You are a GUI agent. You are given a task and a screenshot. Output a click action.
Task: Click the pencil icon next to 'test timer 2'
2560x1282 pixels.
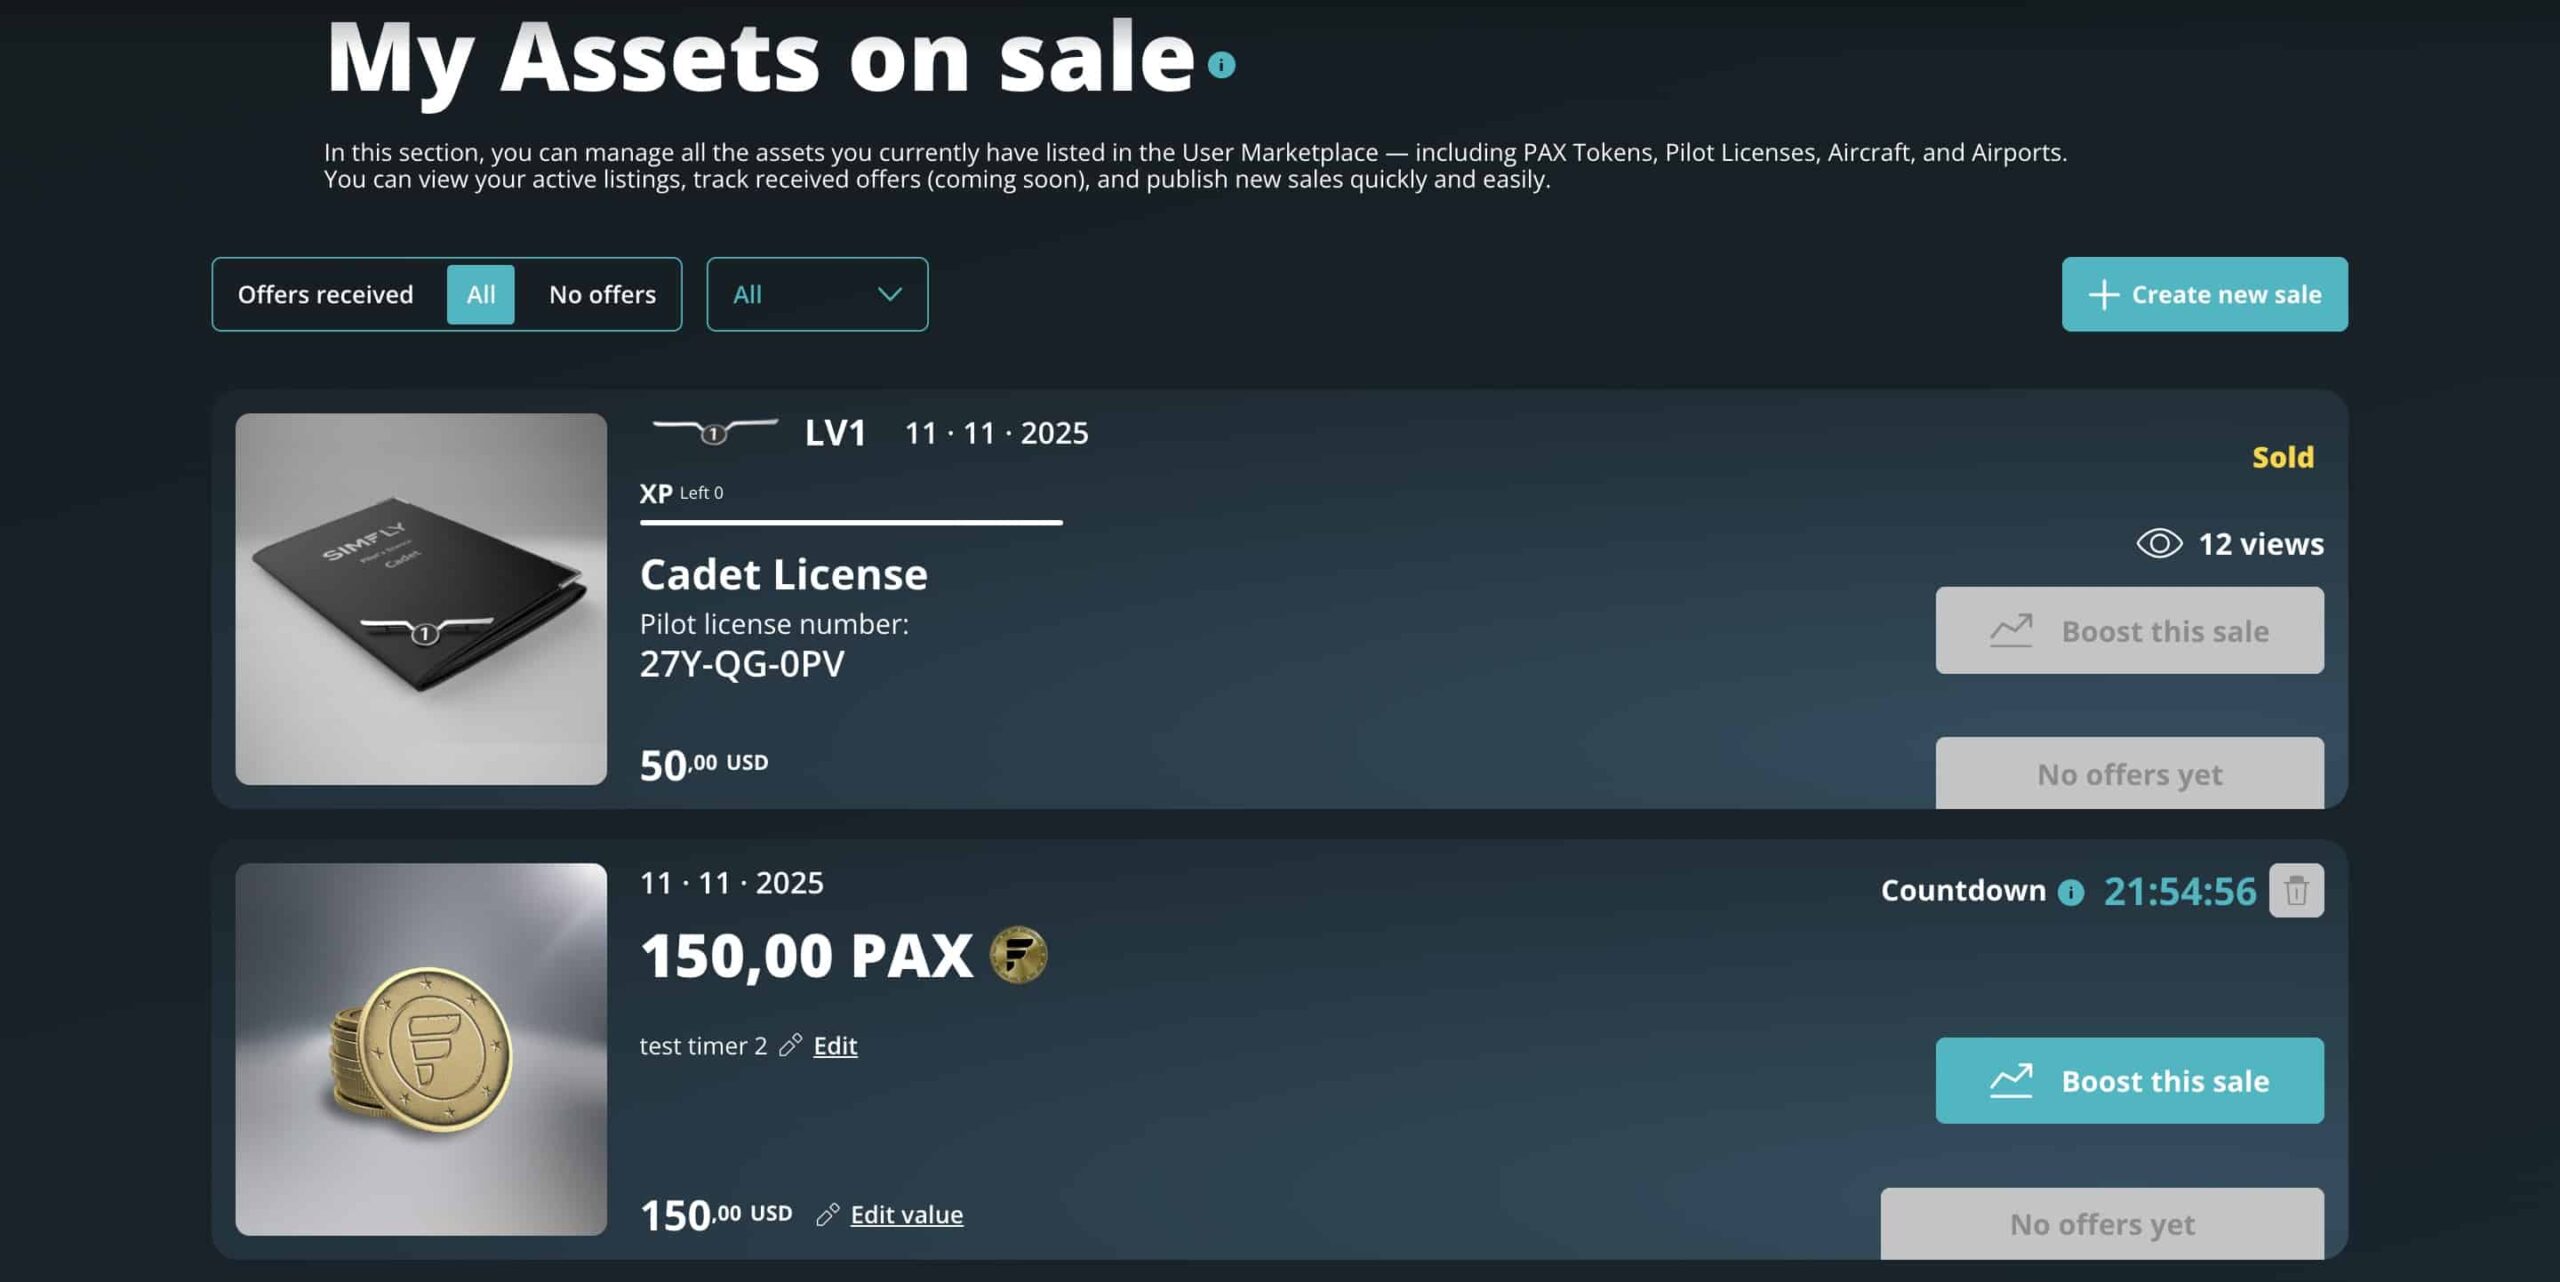[790, 1045]
